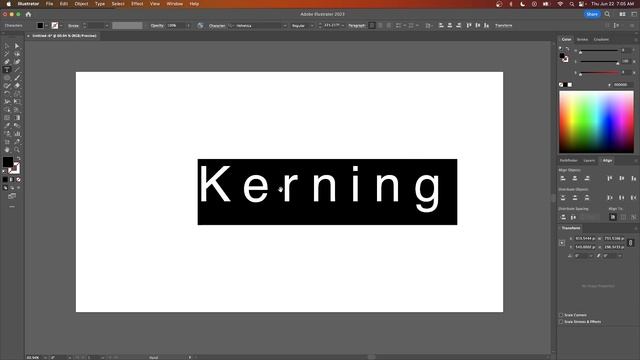Image resolution: width=640 pixels, height=360 pixels.
Task: Click the reference point locator in Transform
Action: 562,243
